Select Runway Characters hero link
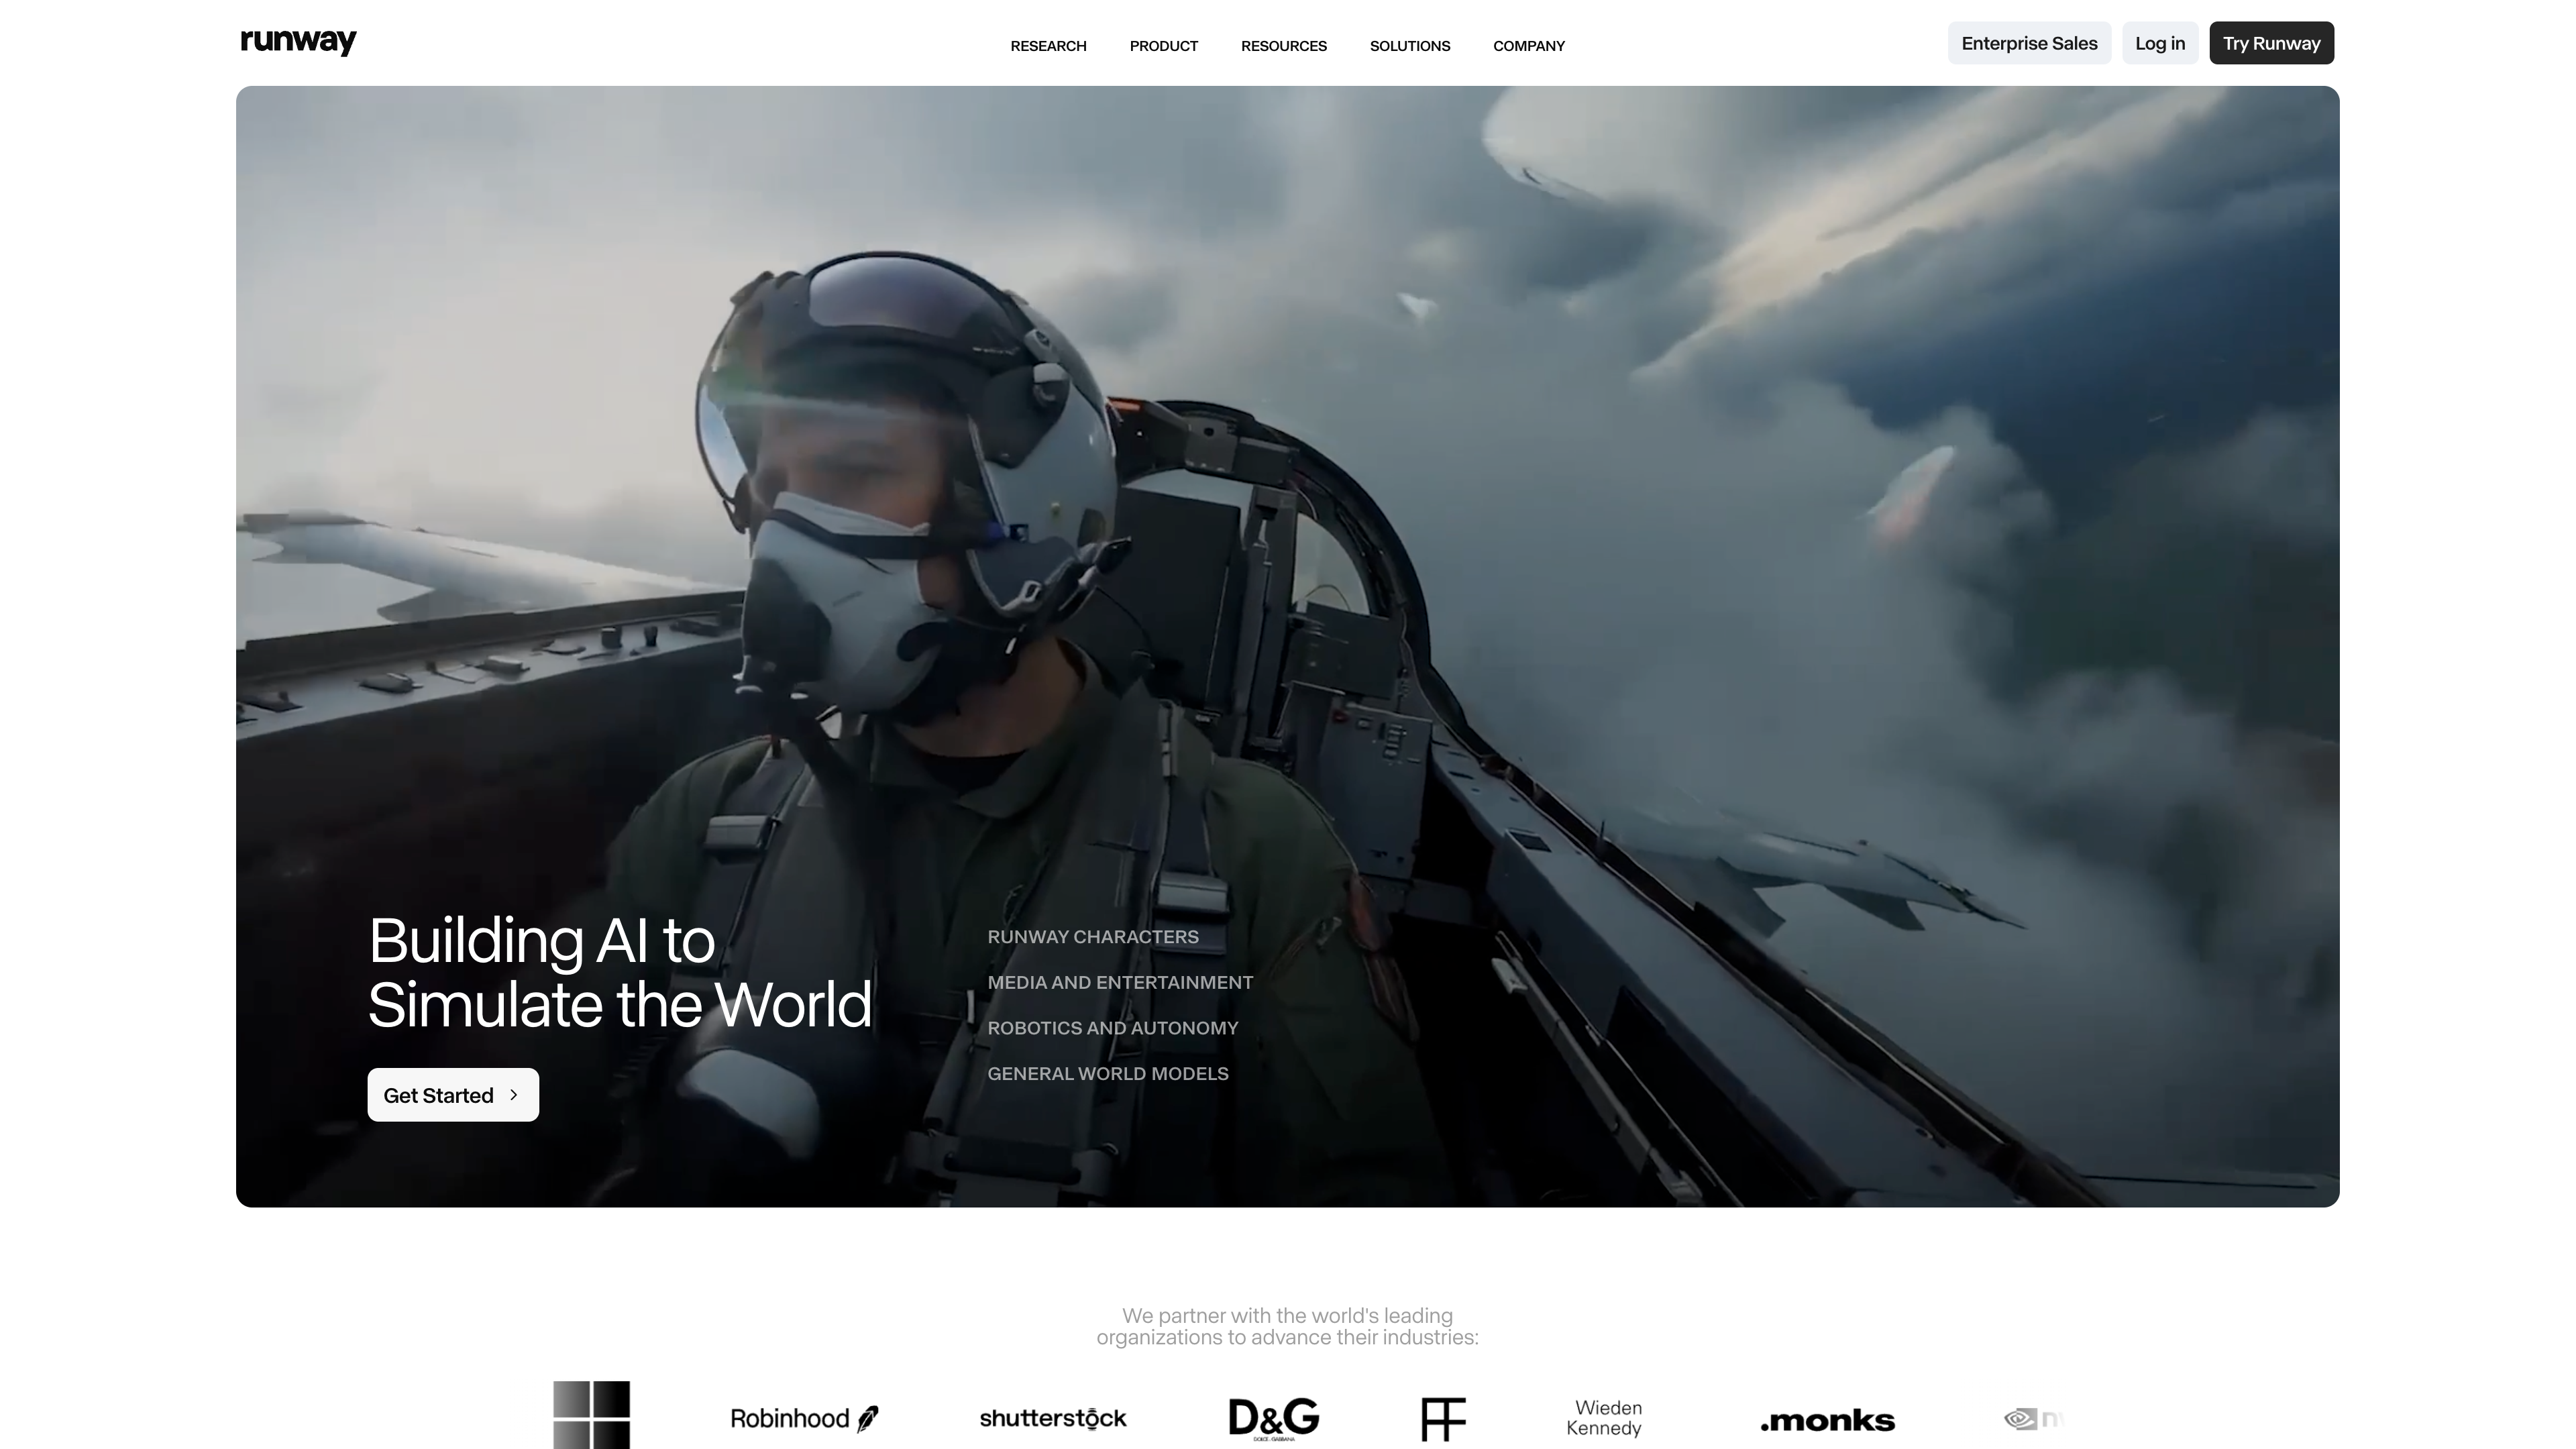 (x=1092, y=937)
